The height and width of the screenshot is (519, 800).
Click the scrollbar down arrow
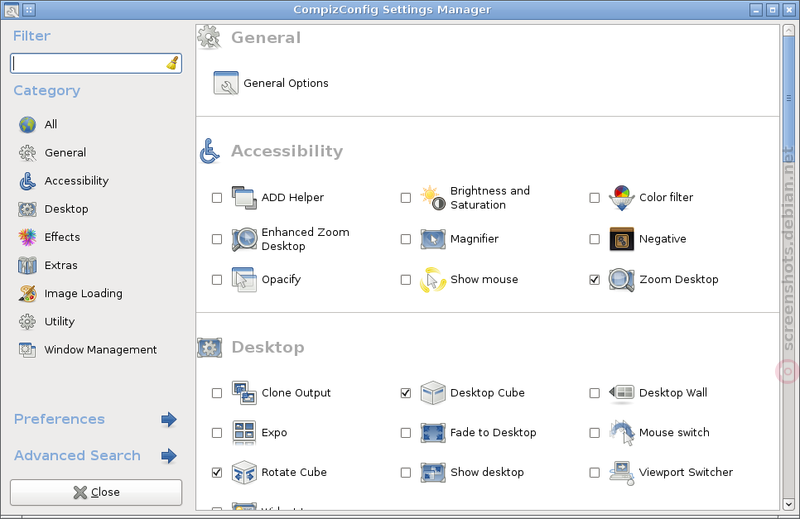pos(788,504)
